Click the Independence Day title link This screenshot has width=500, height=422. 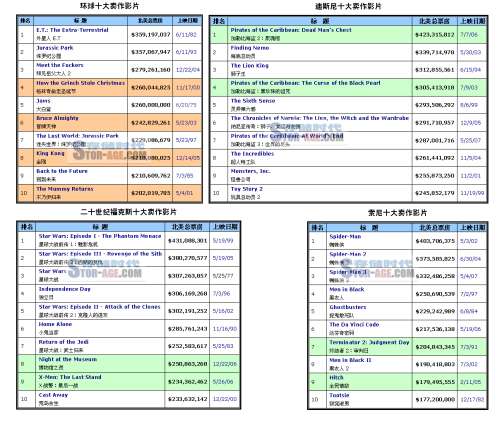(x=65, y=289)
